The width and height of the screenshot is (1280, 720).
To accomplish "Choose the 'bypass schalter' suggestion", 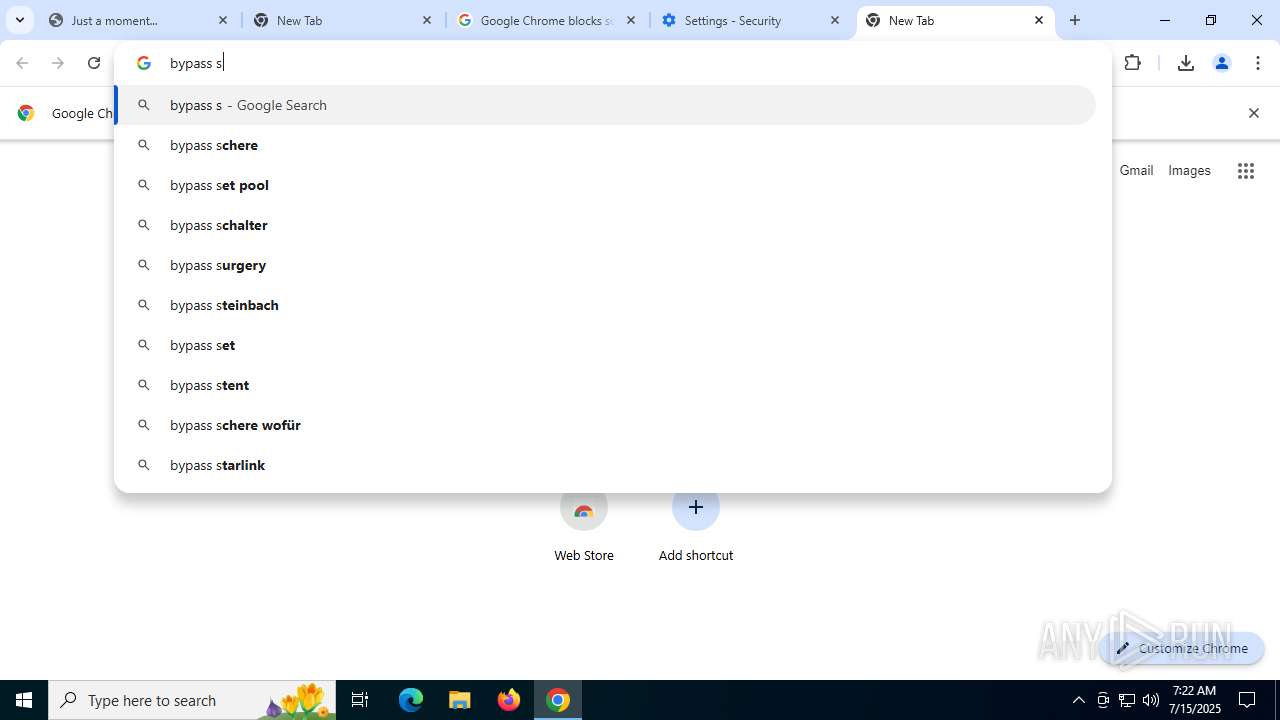I will (x=605, y=225).
